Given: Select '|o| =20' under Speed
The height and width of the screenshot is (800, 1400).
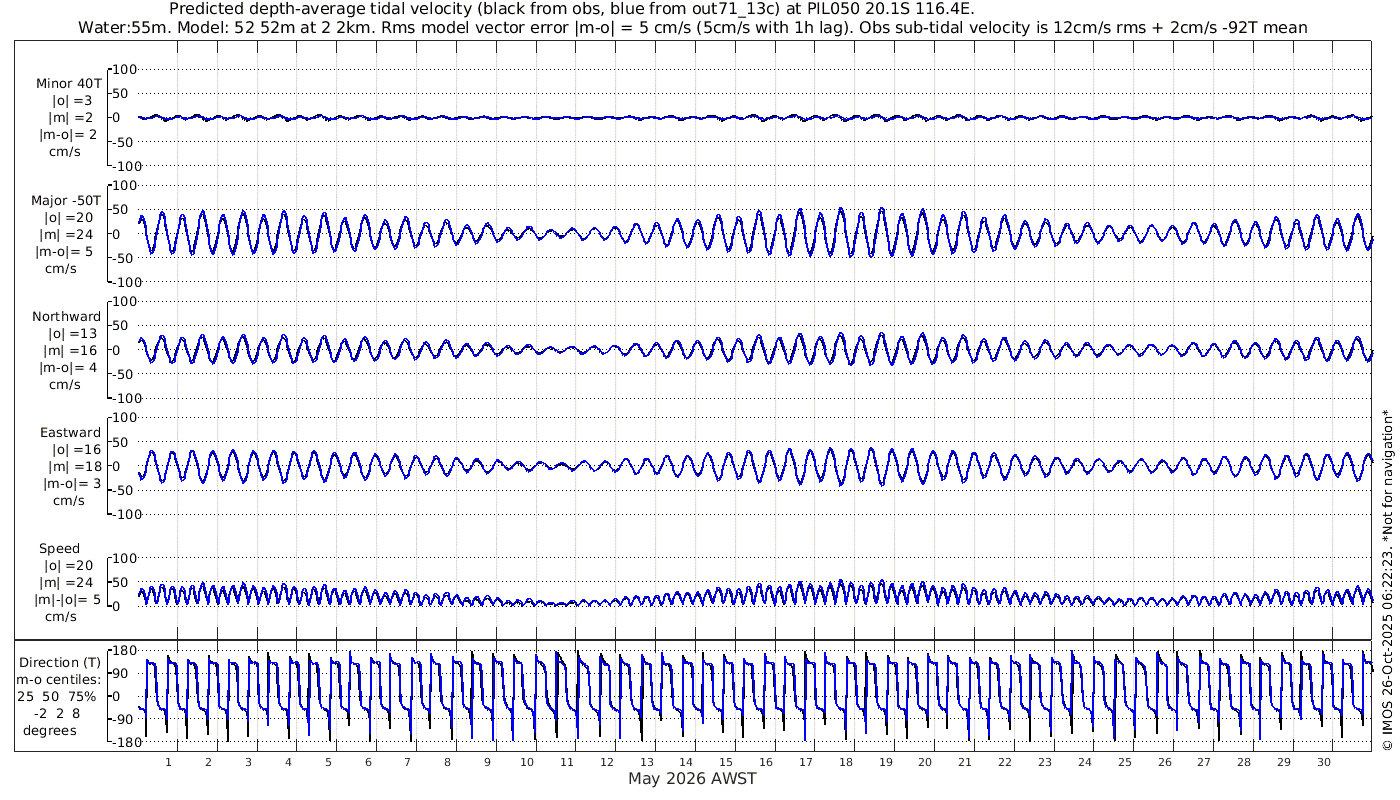Looking at the screenshot, I should click(68, 565).
